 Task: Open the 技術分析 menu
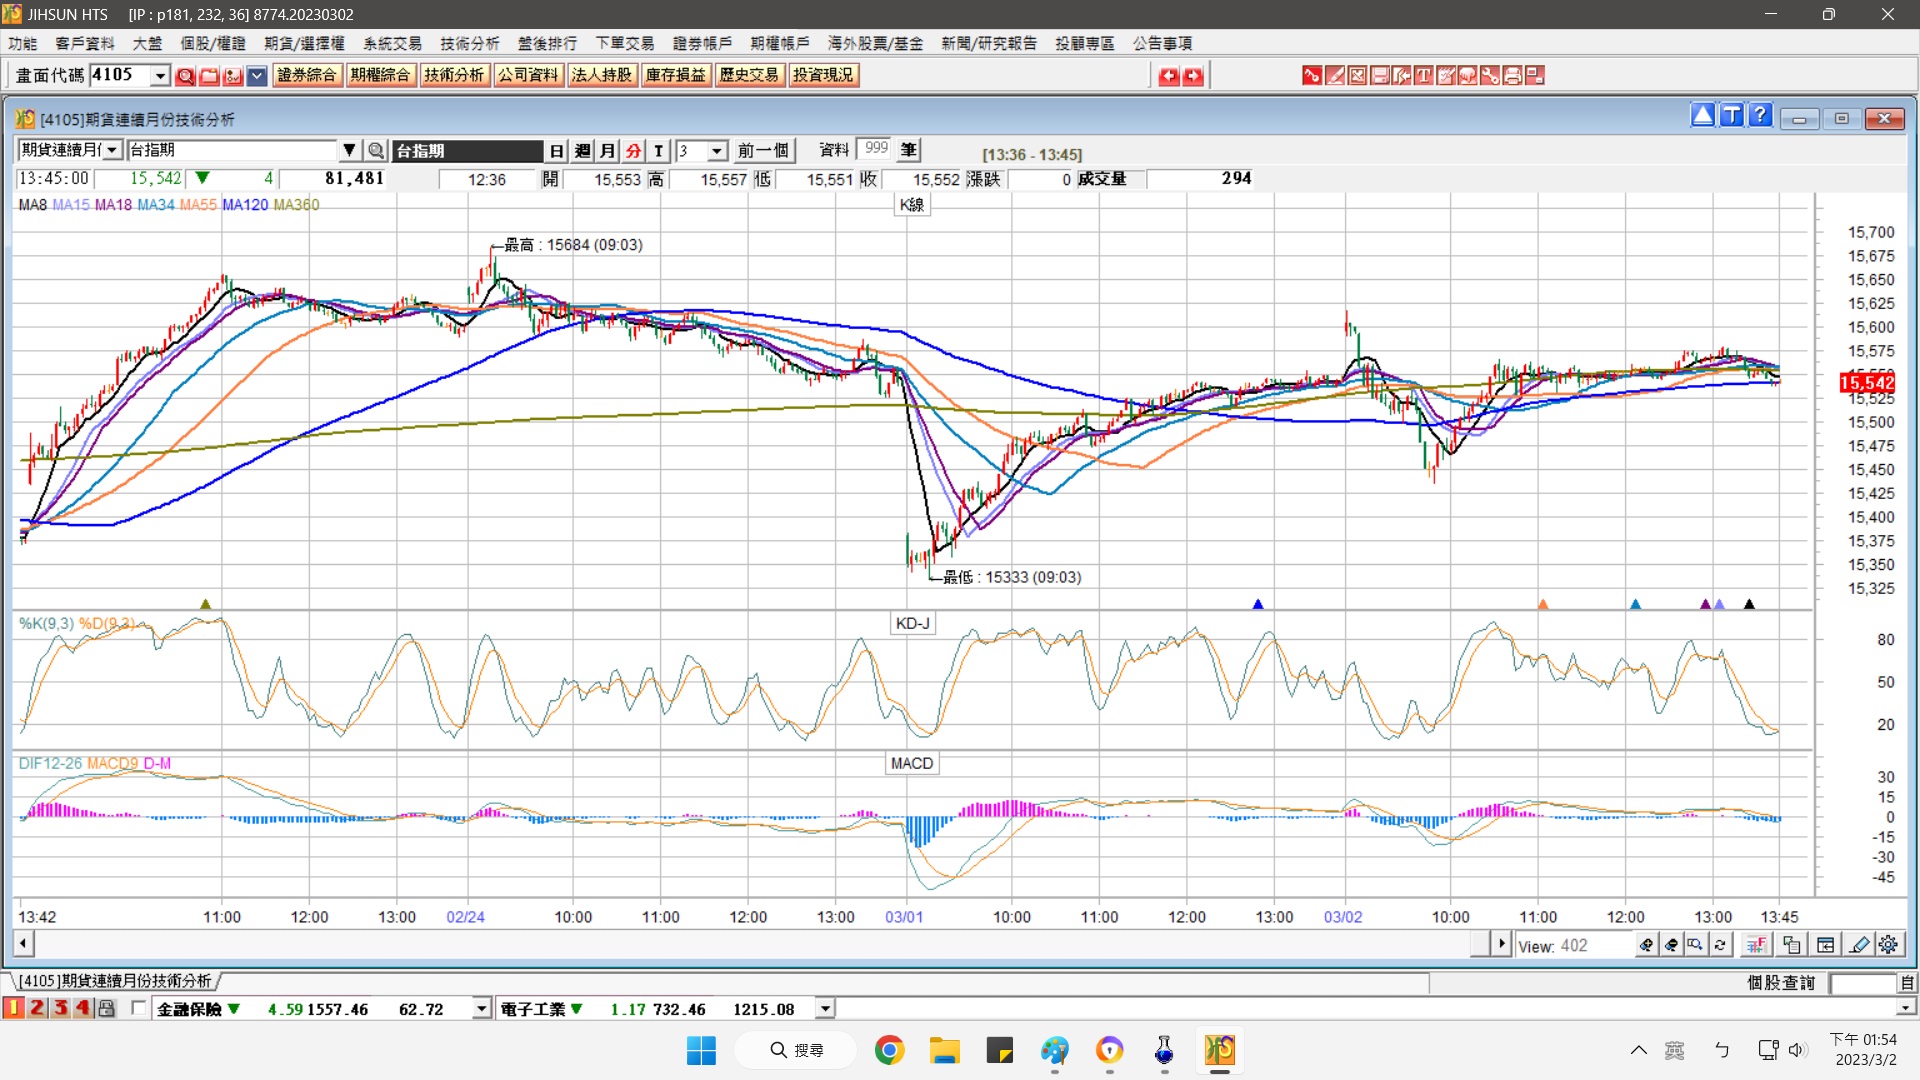coord(469,43)
